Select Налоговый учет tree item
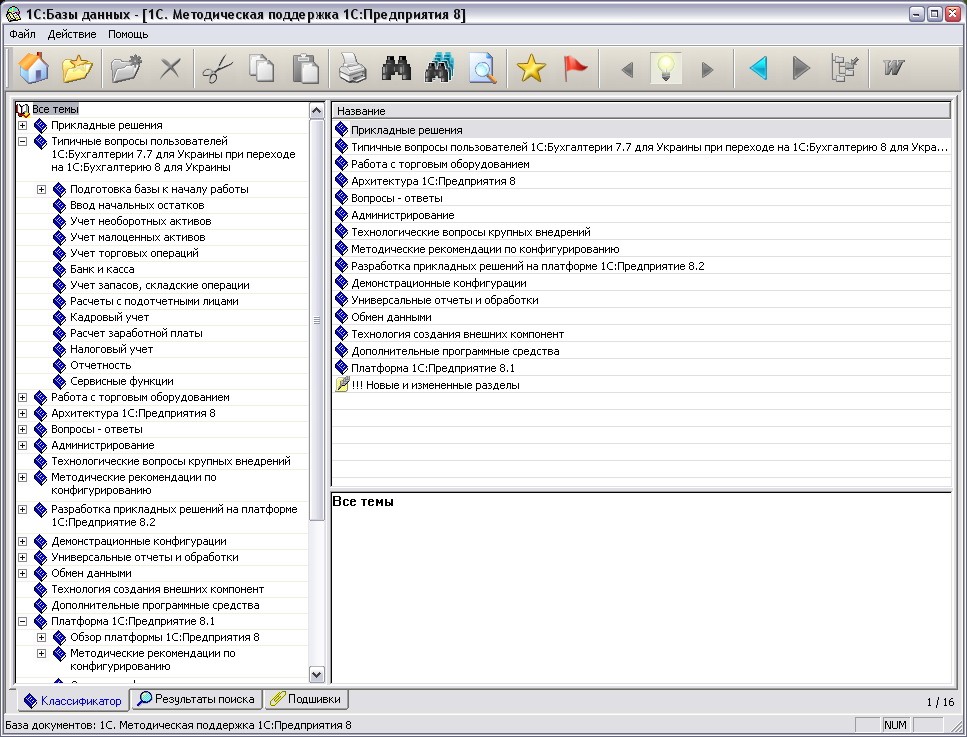This screenshot has height=737, width=967. 111,350
